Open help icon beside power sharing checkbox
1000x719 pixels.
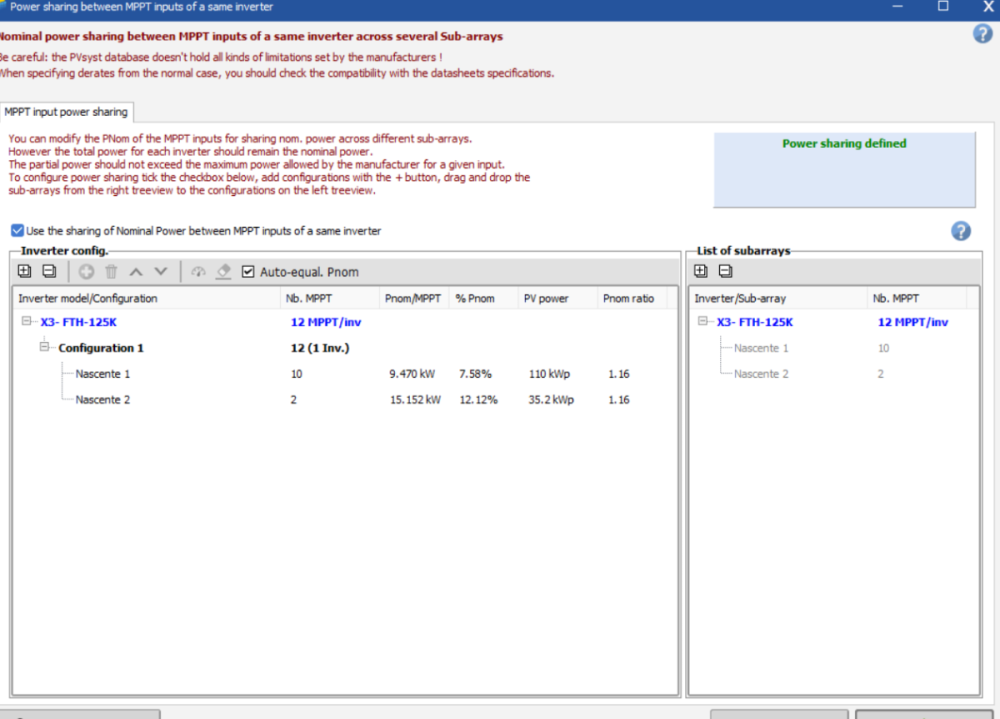(x=960, y=231)
